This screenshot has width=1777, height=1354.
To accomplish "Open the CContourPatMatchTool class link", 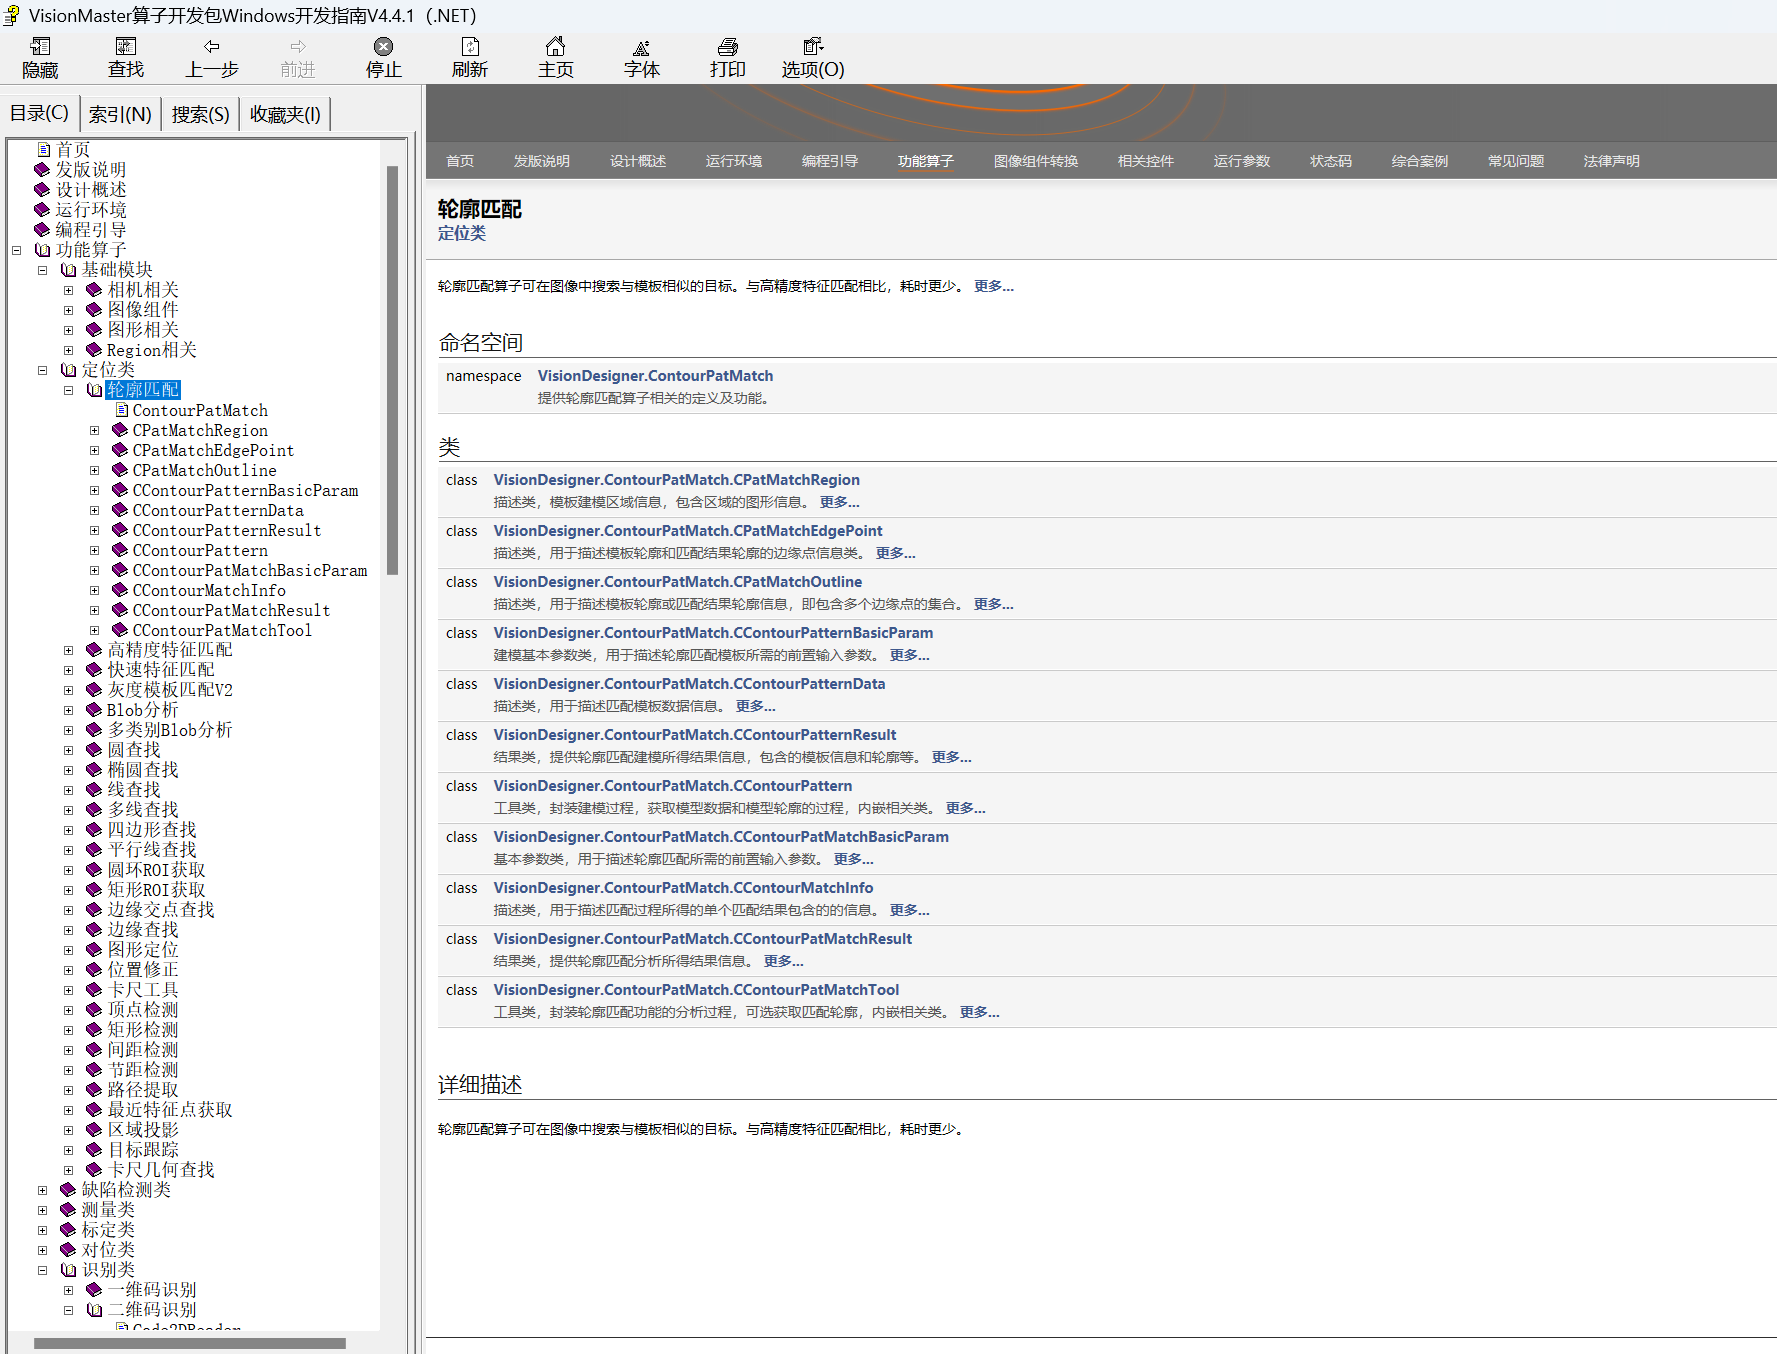I will 696,990.
